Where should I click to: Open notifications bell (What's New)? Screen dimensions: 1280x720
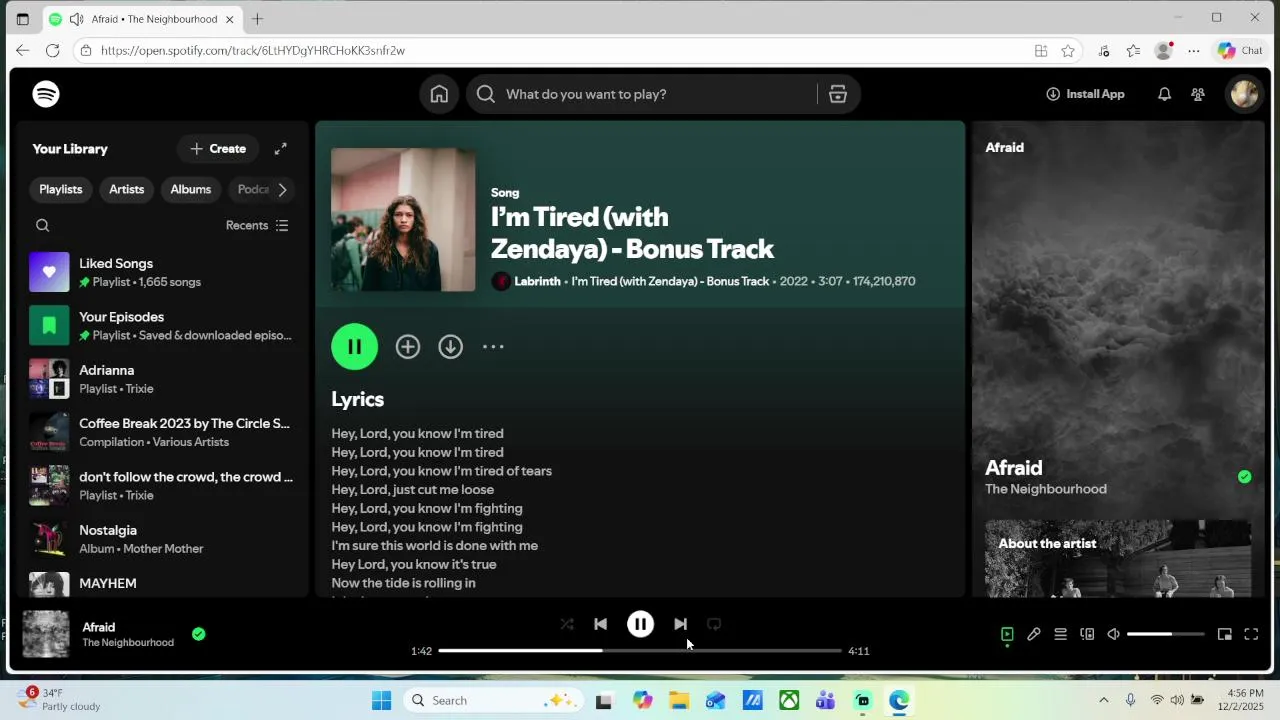[x=1164, y=94]
